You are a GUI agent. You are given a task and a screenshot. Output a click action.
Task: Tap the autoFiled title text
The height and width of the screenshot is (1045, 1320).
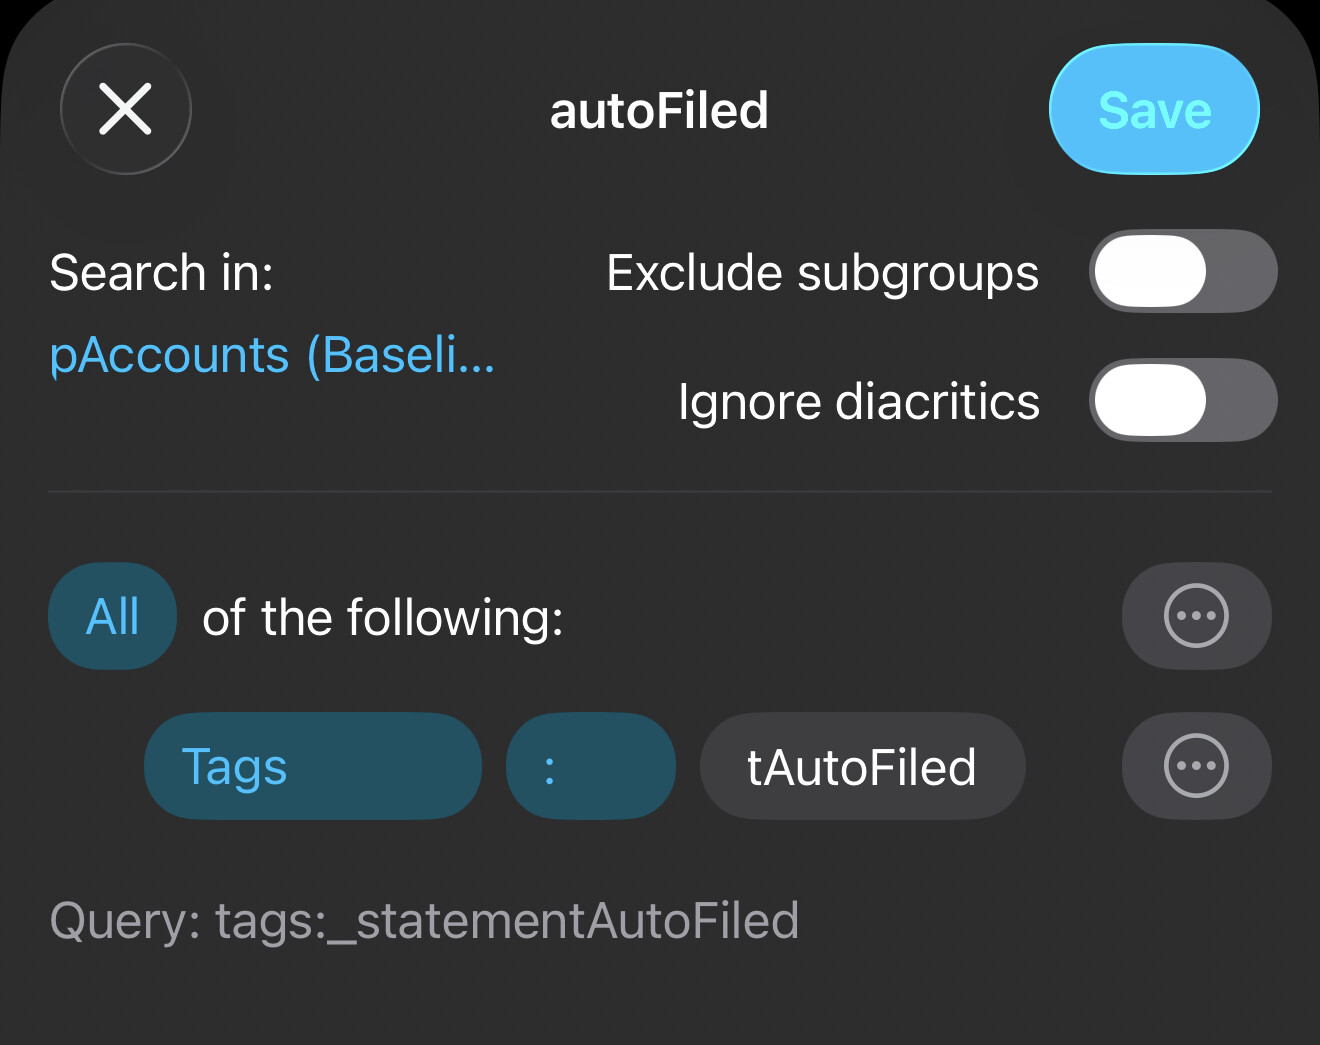659,110
